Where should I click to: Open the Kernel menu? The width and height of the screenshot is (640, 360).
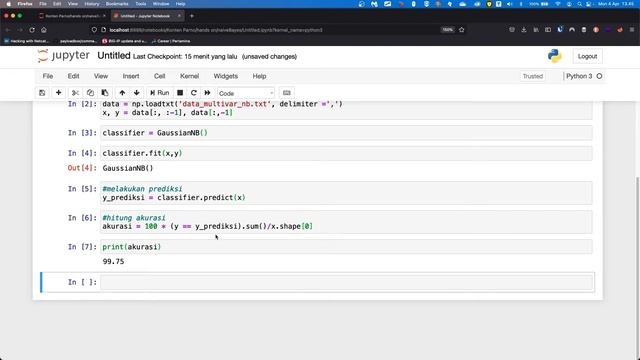pos(189,76)
